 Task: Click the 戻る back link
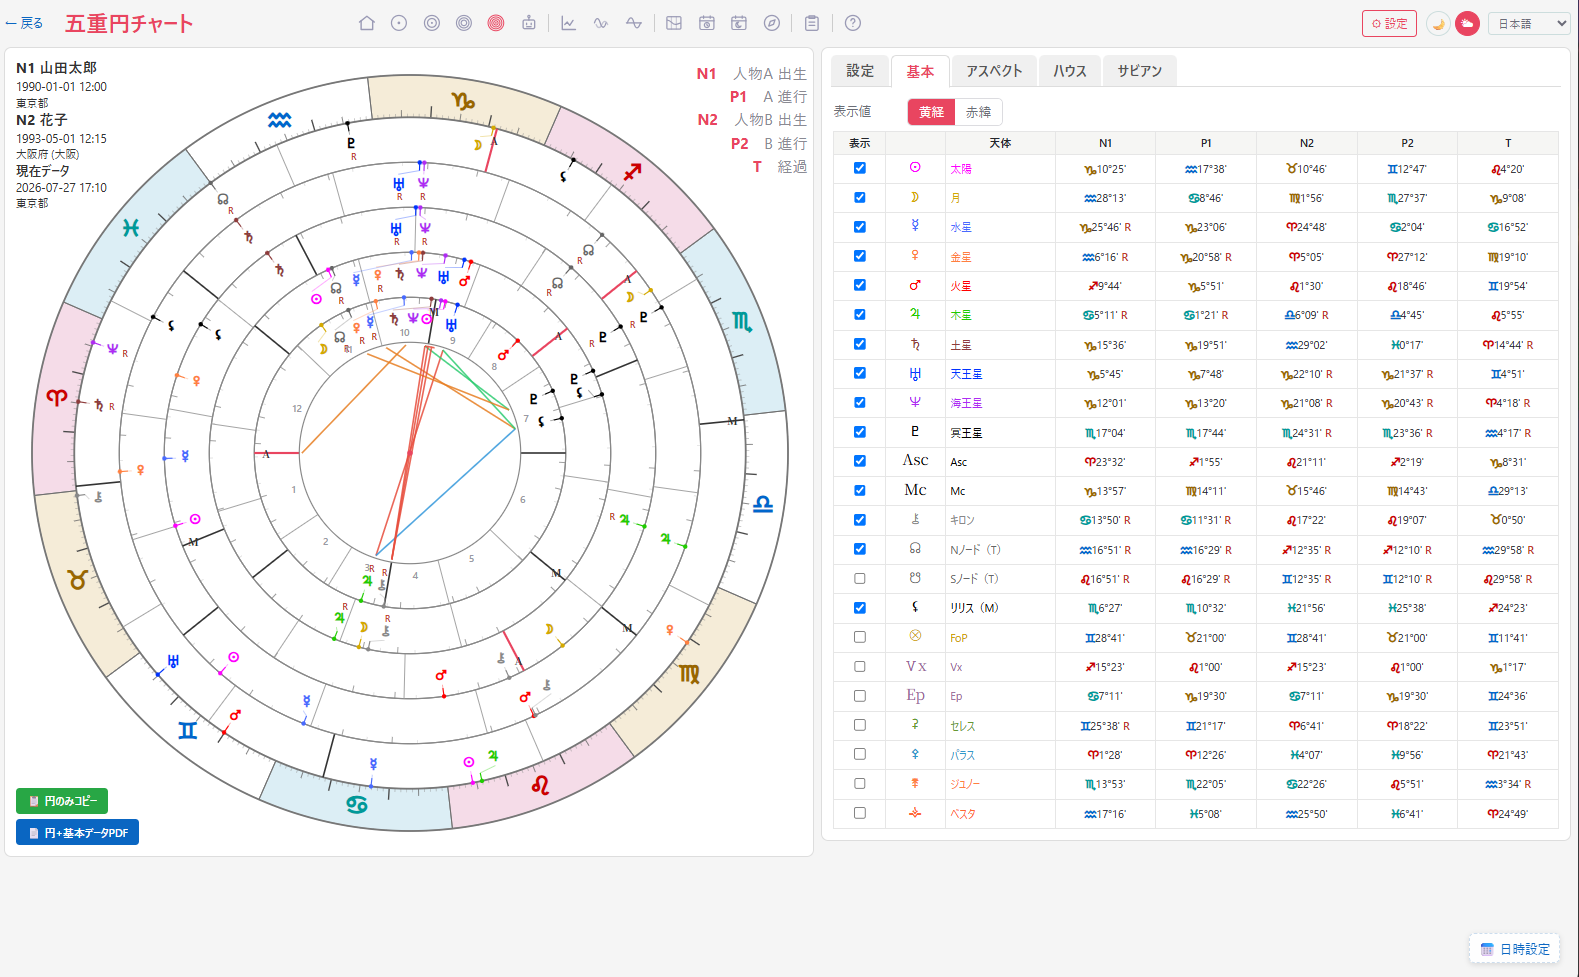pos(24,23)
